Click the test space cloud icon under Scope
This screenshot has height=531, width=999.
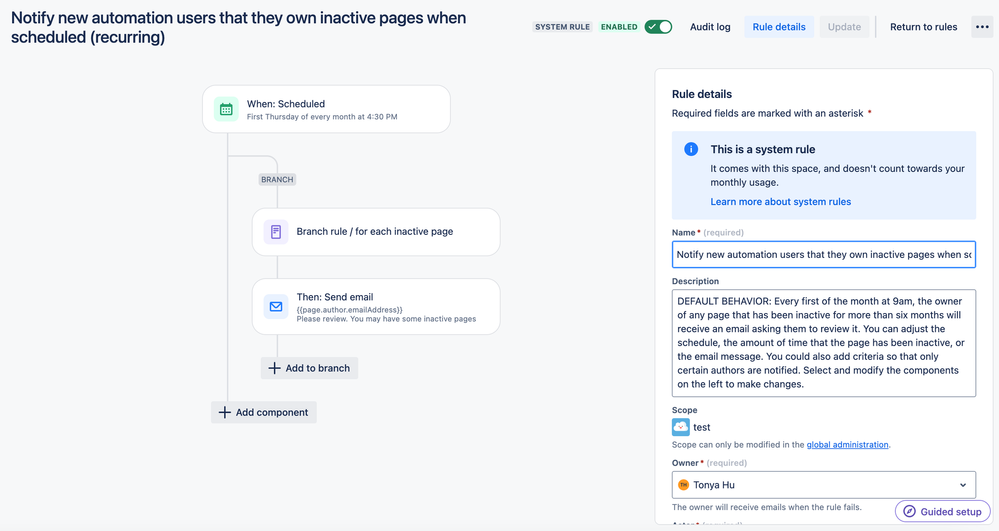(680, 426)
